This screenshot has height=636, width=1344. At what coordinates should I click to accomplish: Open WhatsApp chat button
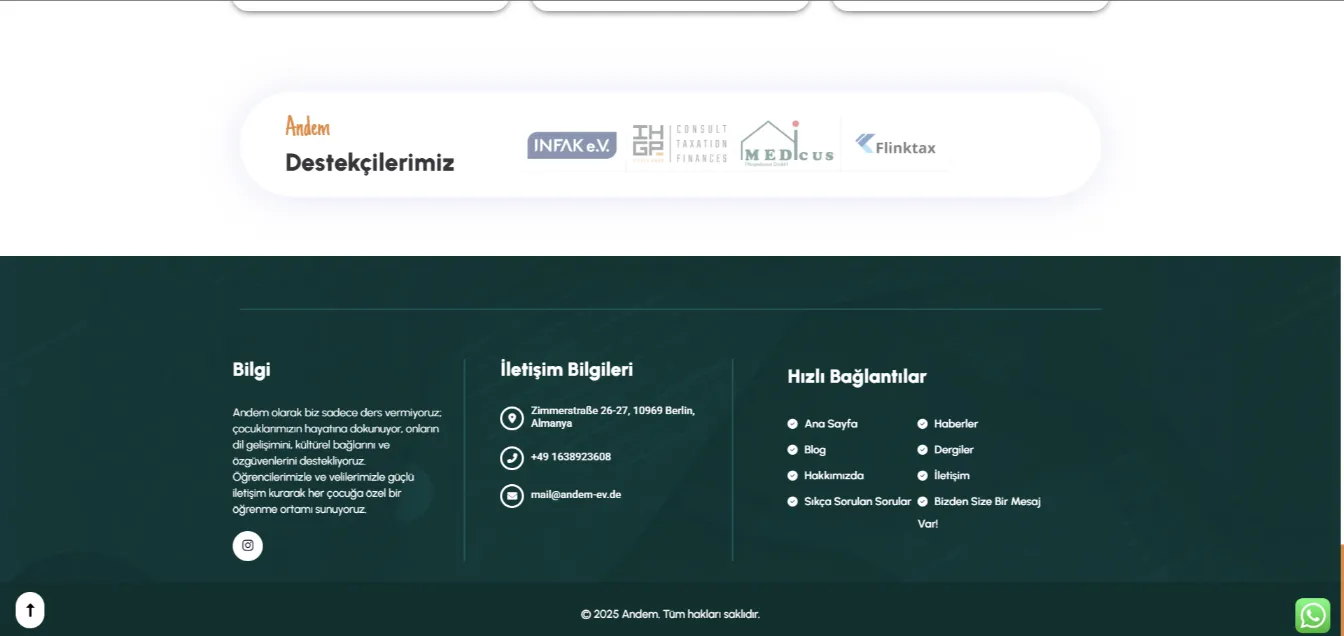point(1312,615)
